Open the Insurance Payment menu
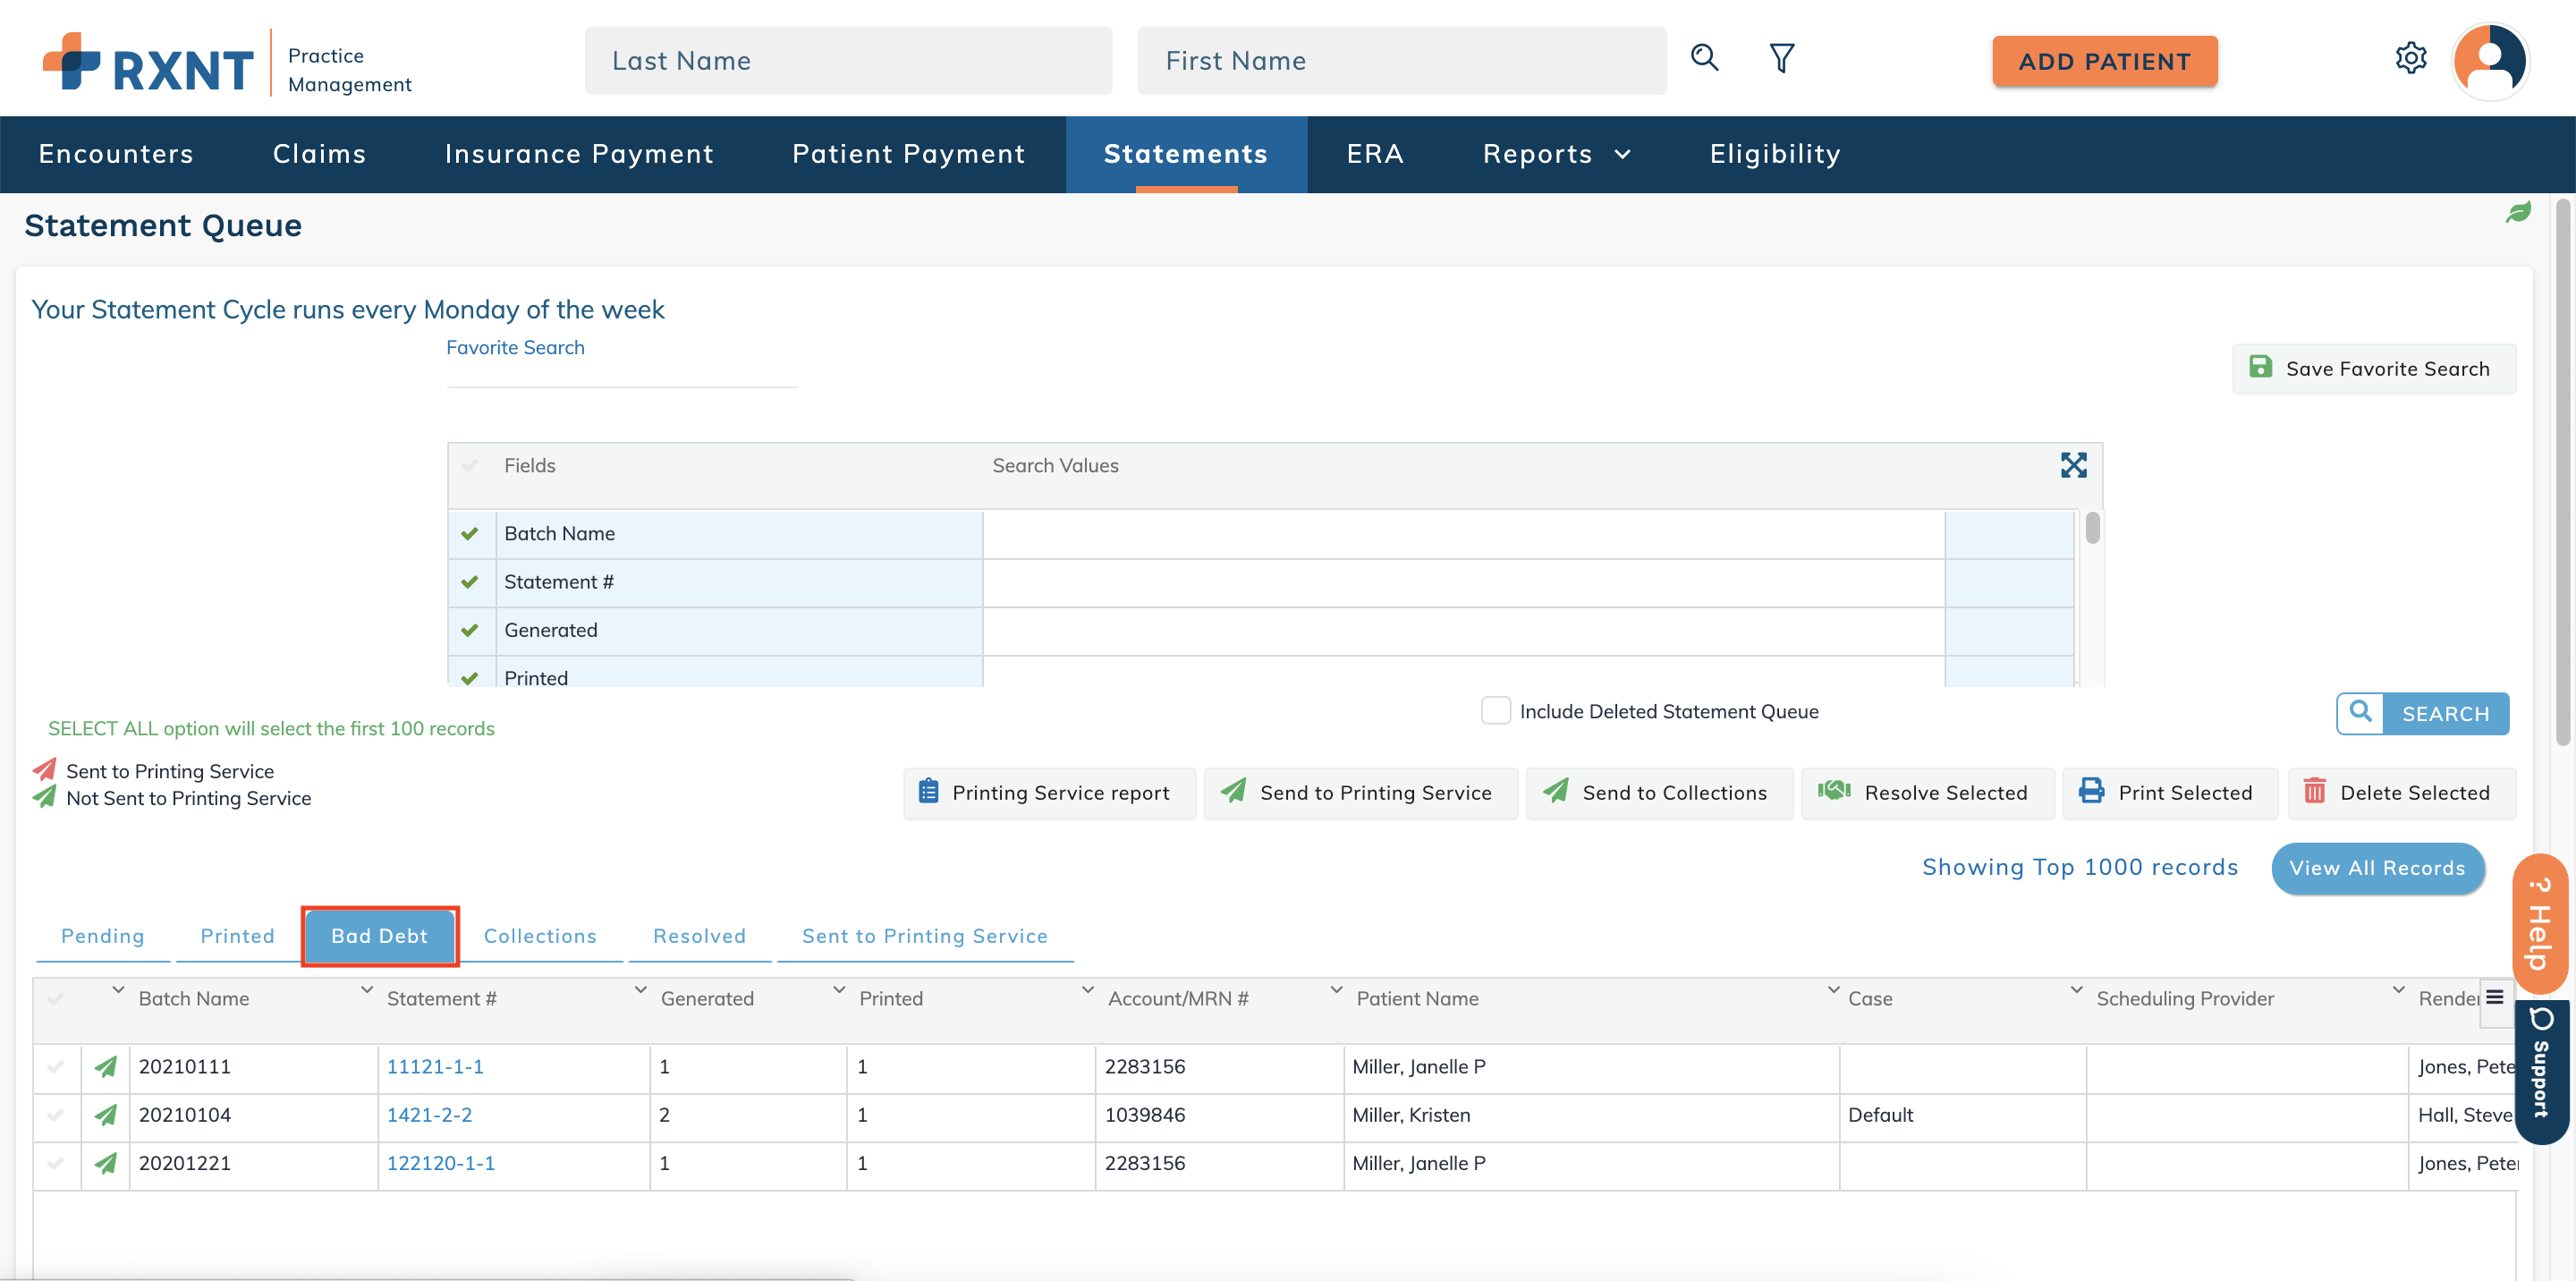 click(x=579, y=154)
